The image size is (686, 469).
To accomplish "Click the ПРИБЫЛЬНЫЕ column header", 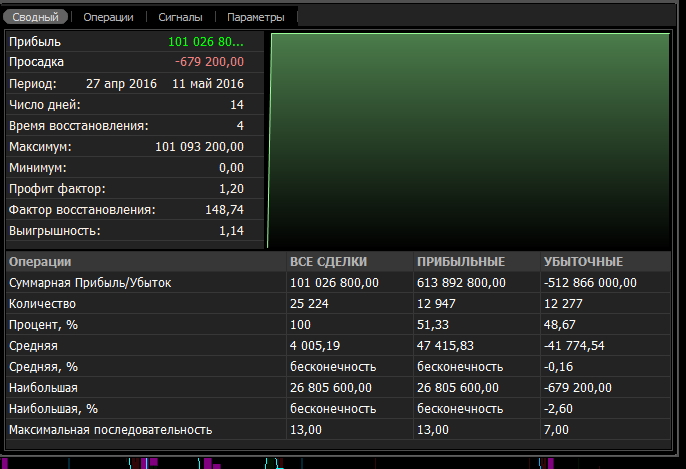I will pyautogui.click(x=461, y=261).
